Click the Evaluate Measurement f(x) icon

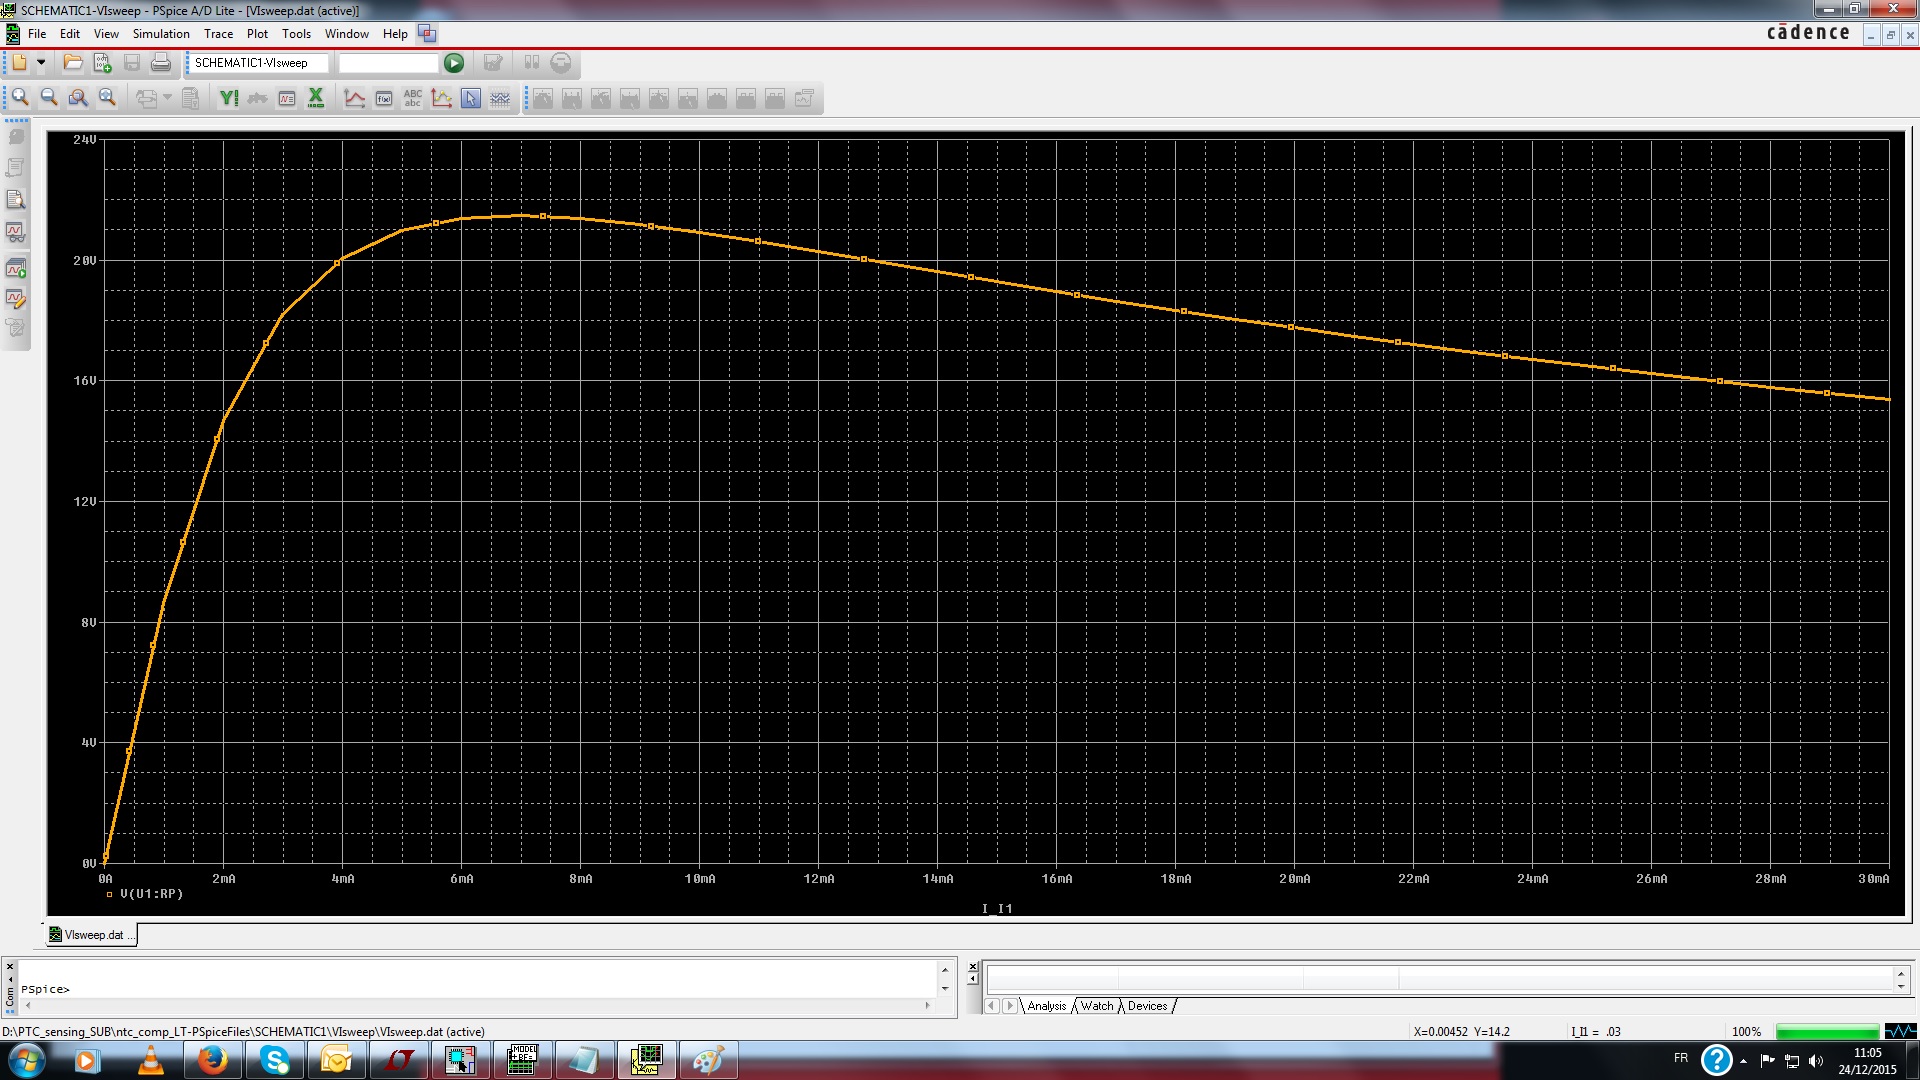point(384,98)
